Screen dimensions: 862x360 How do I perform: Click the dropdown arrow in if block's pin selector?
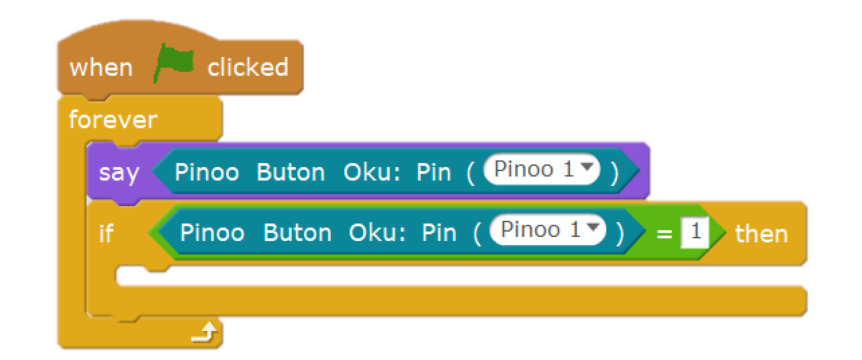coord(592,227)
